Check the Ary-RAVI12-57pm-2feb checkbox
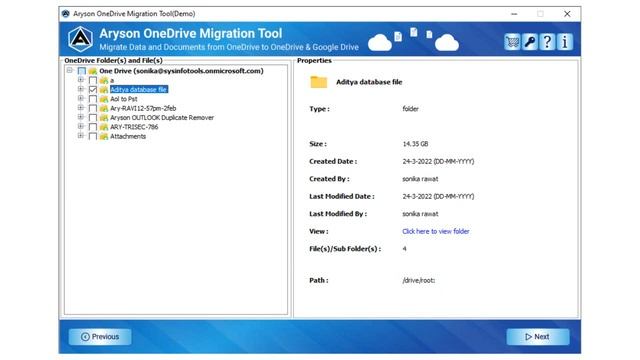This screenshot has width=640, height=360. pyautogui.click(x=93, y=108)
